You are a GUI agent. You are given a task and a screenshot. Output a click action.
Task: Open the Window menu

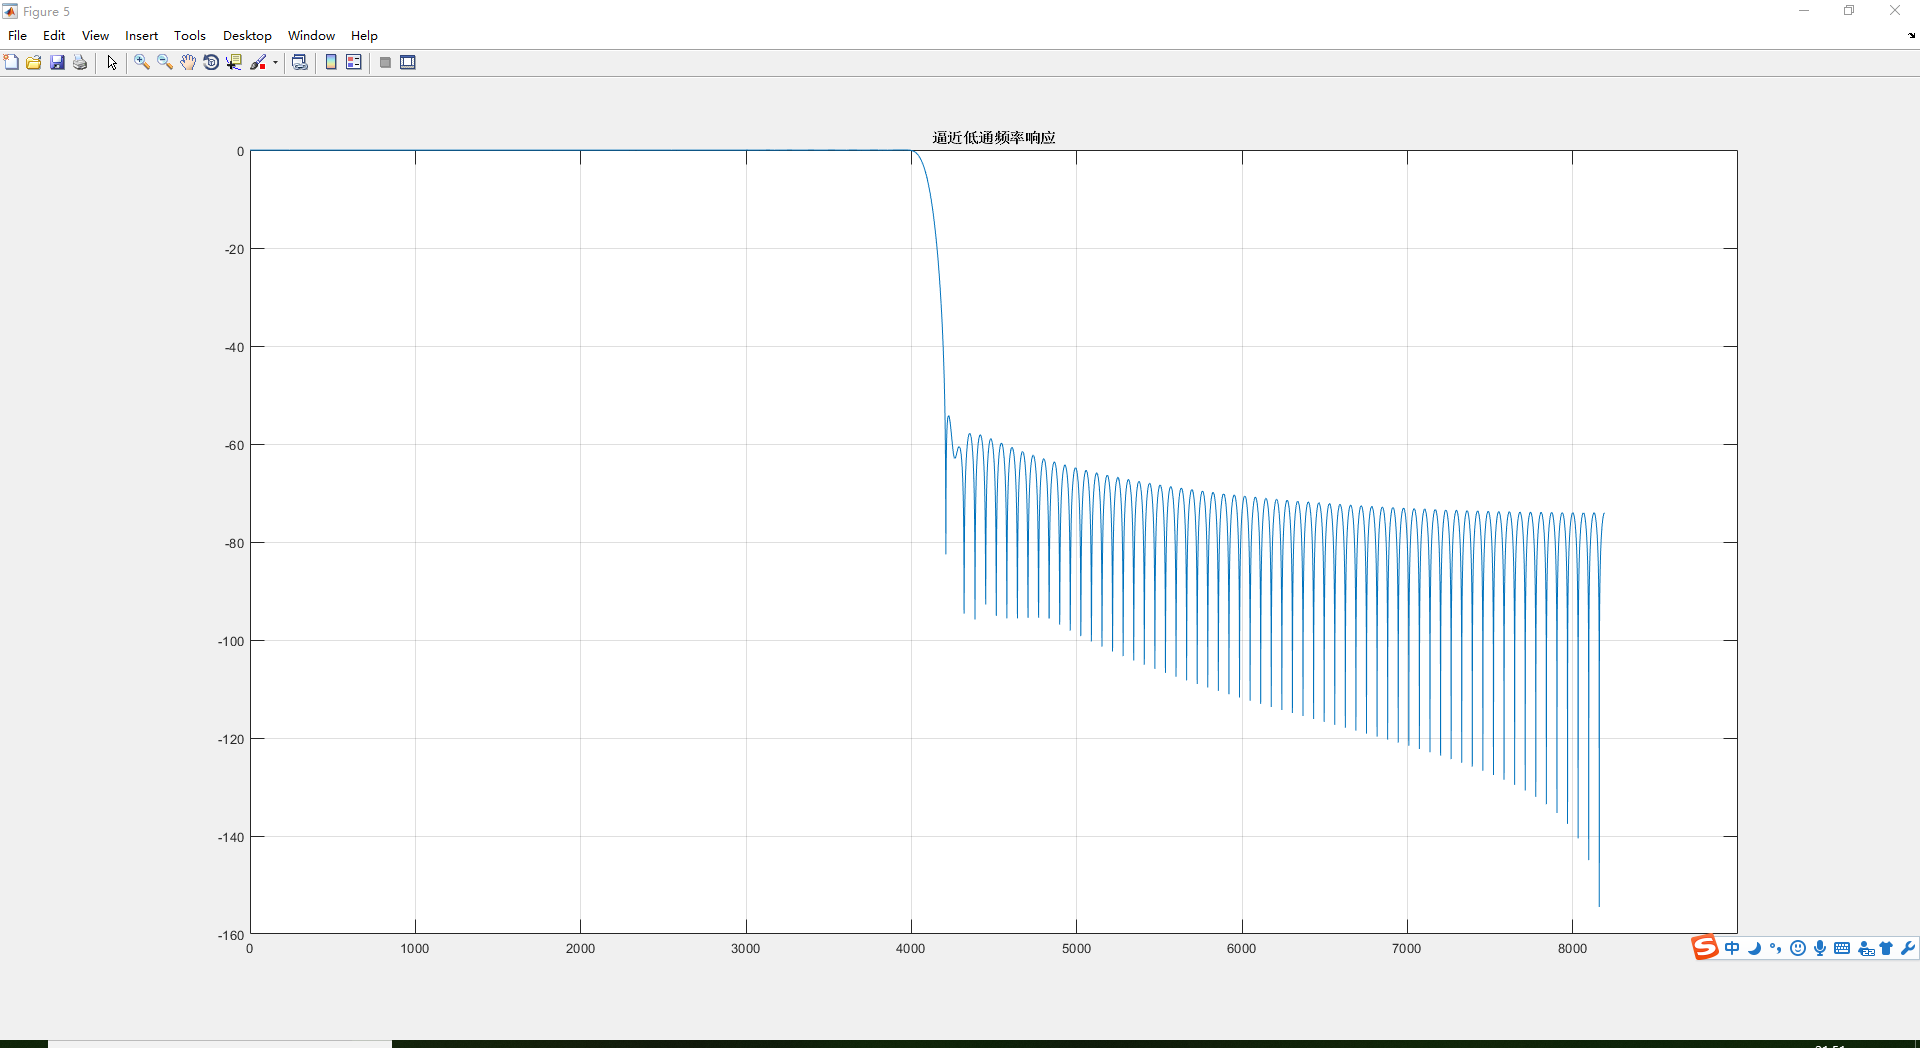[311, 35]
